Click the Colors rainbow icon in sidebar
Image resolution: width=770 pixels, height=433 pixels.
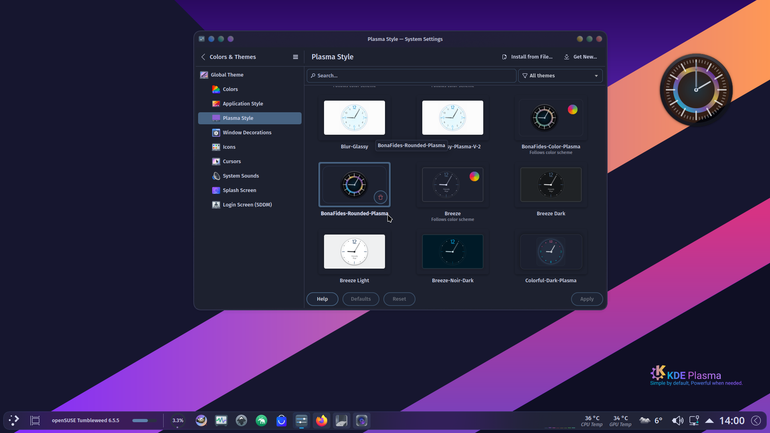216,89
